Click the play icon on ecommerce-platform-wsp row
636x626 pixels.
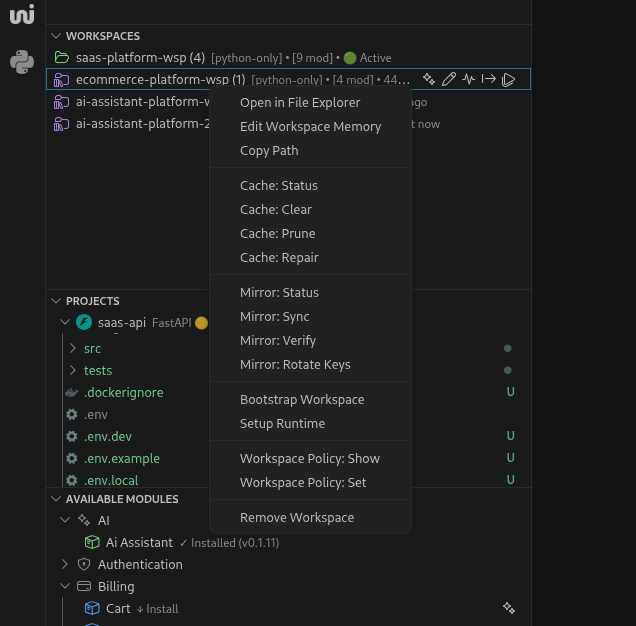(509, 79)
